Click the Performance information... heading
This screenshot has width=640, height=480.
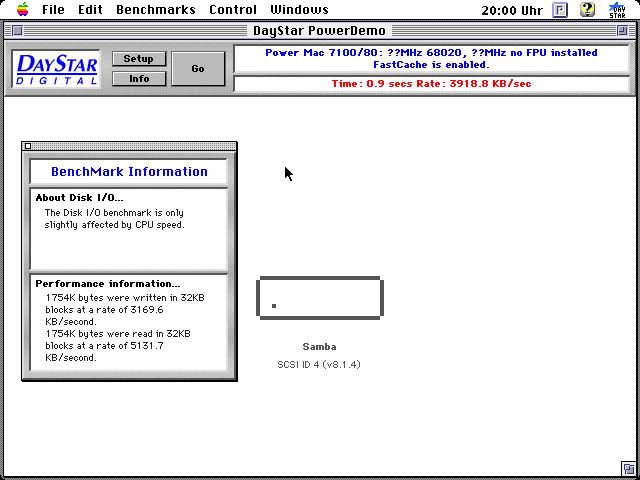pyautogui.click(x=108, y=284)
